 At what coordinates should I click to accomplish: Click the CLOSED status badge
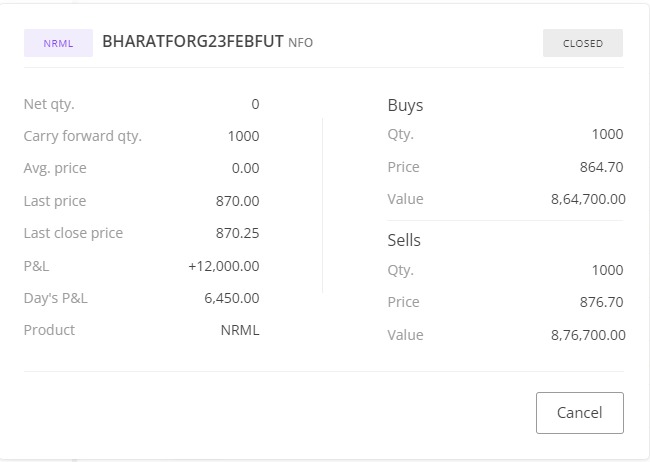click(582, 43)
